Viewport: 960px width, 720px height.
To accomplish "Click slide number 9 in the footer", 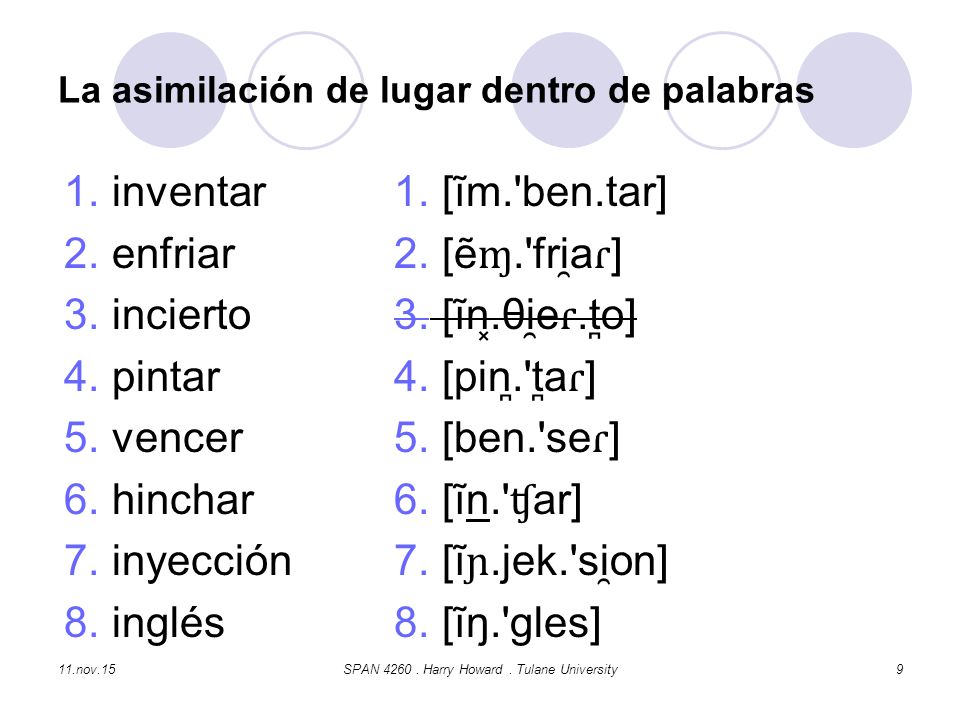I will (899, 669).
